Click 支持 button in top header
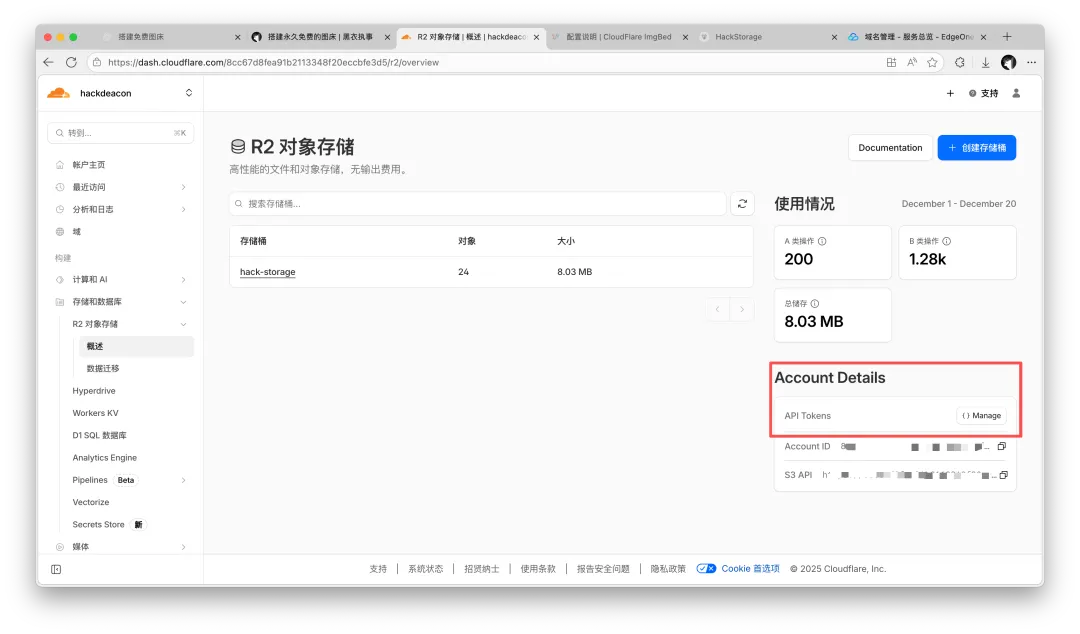Screen dimensions: 1080x634 click(984, 93)
